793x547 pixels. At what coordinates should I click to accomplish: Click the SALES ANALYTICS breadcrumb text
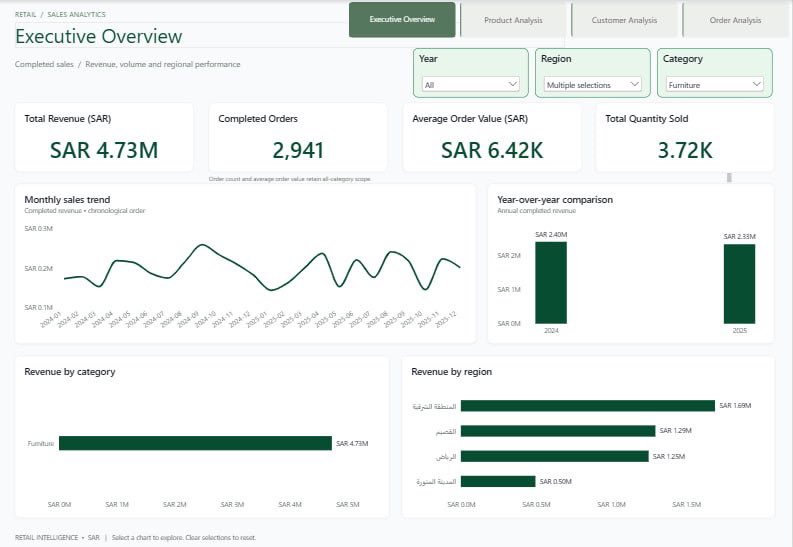(76, 14)
